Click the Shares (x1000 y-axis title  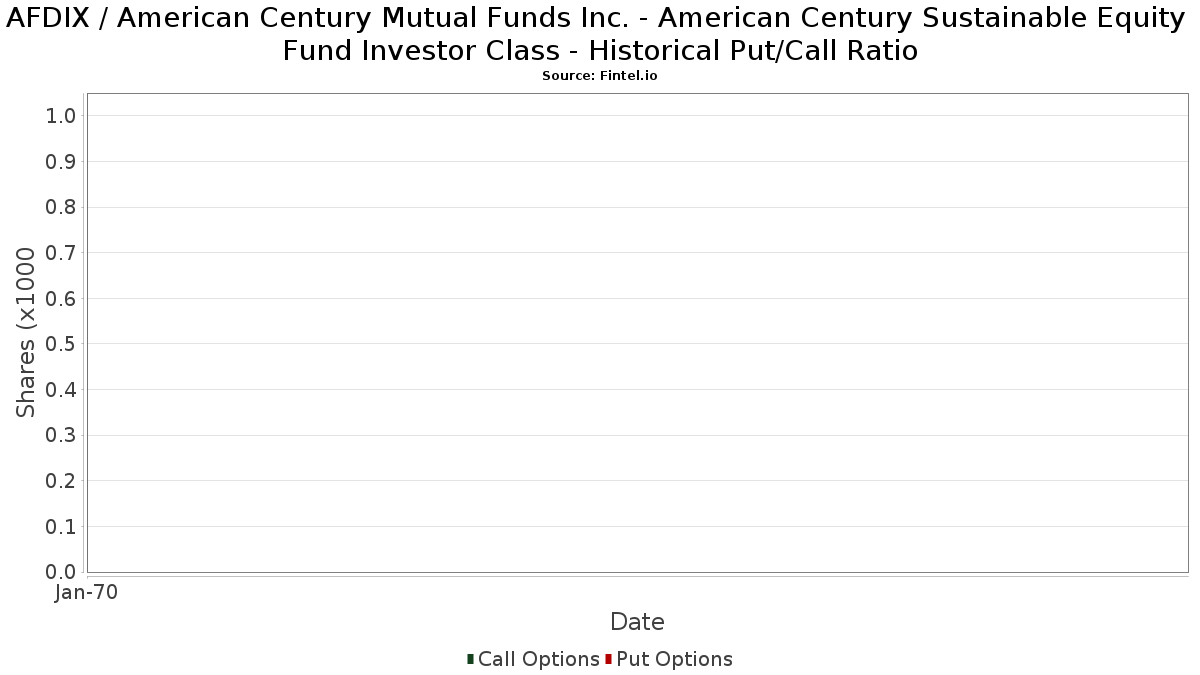26,333
